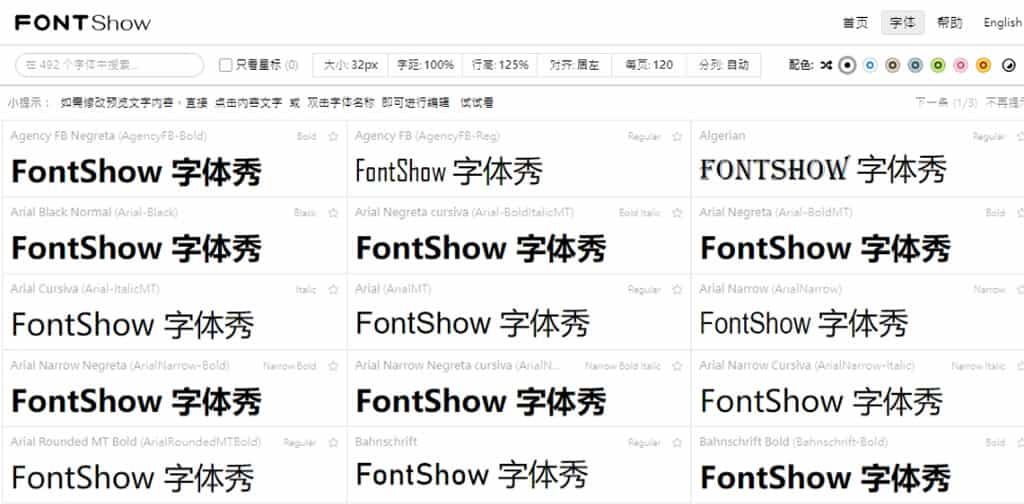Click the Arial Black Normal font name
The width and height of the screenshot is (1024, 504).
click(x=94, y=212)
